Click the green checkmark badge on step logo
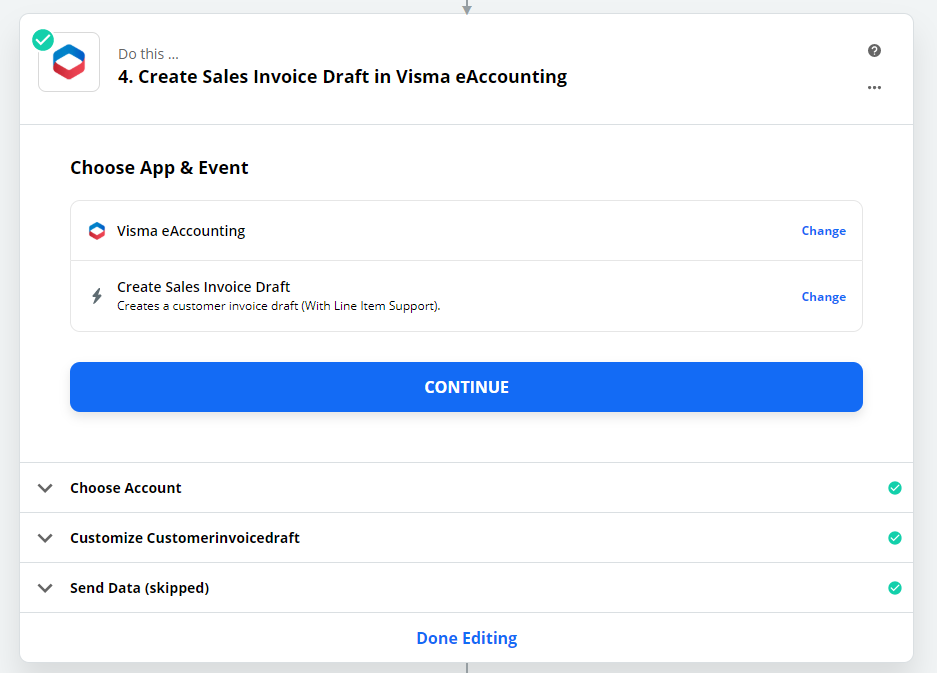Image resolution: width=937 pixels, height=673 pixels. (43, 40)
